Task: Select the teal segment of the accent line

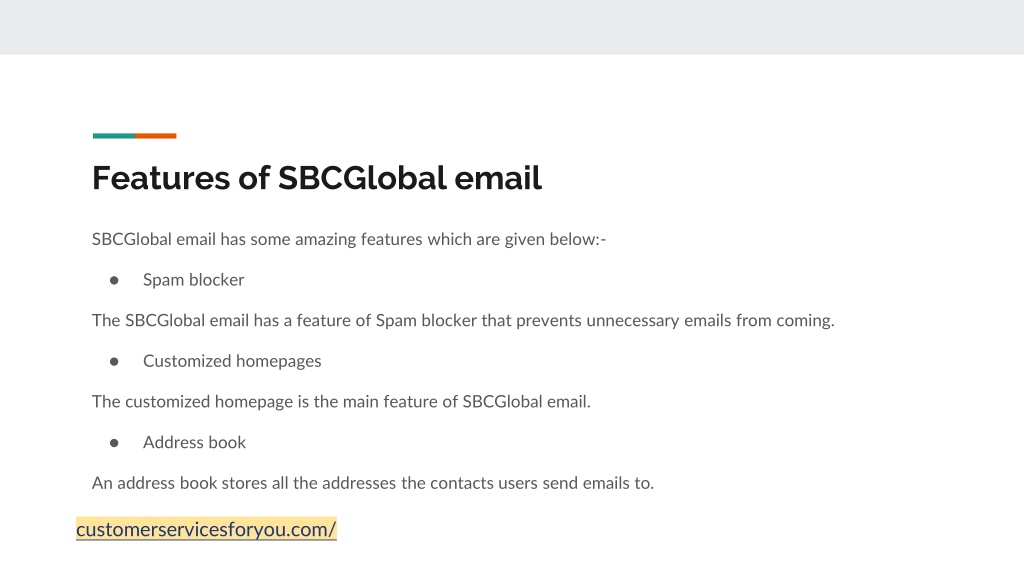Action: coord(114,136)
